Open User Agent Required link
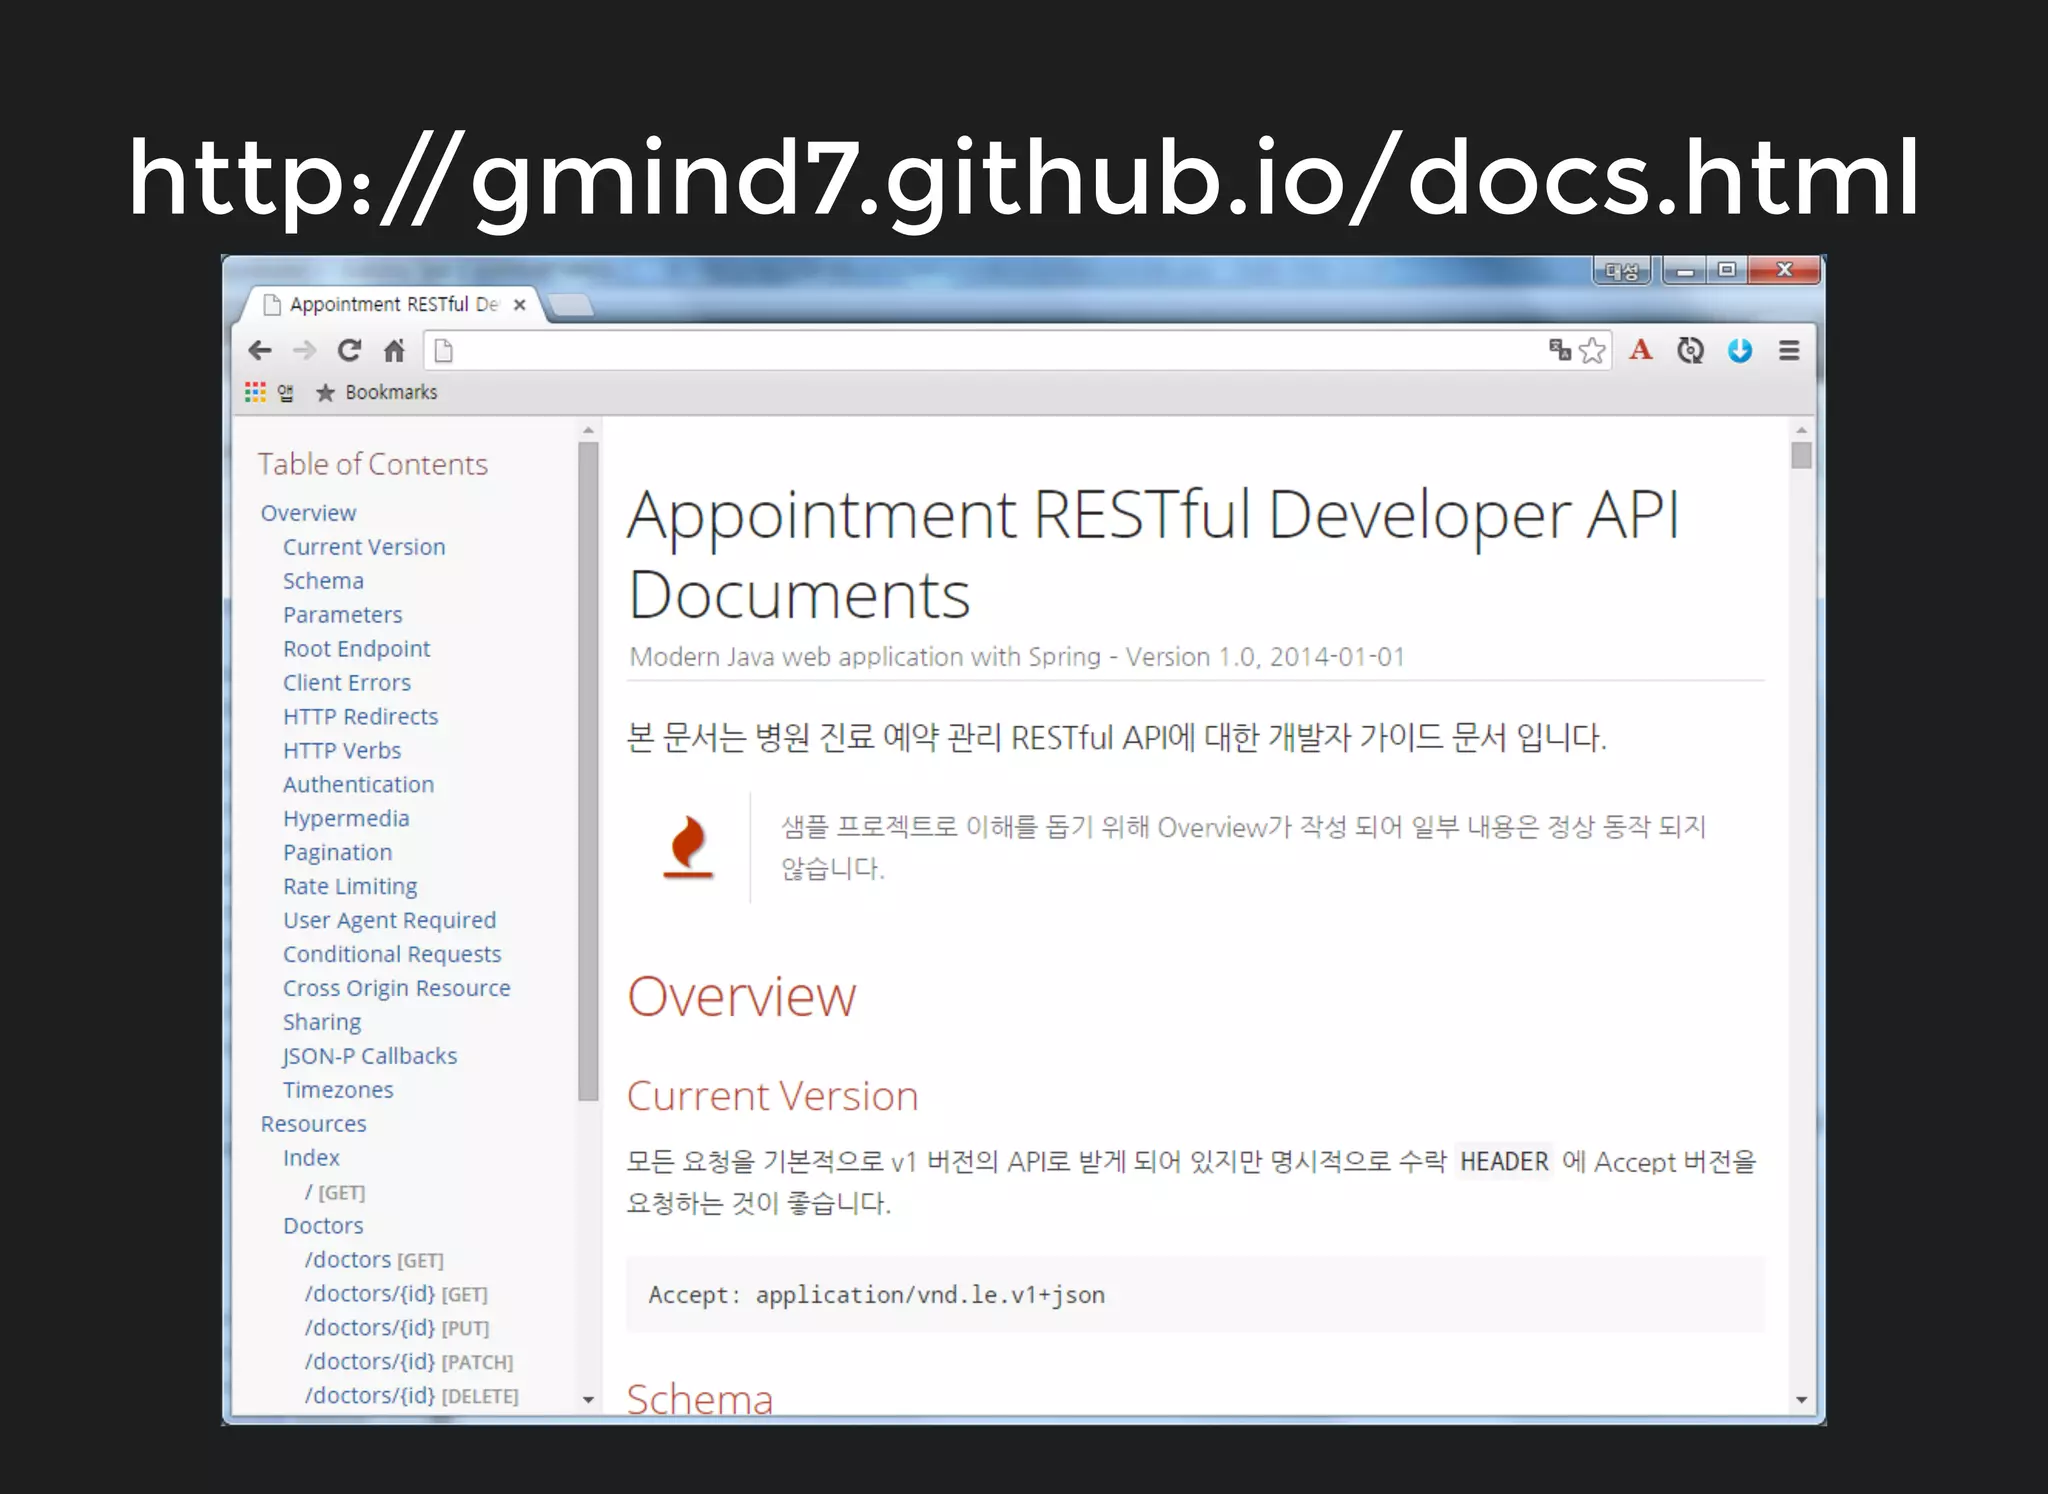 pos(389,921)
